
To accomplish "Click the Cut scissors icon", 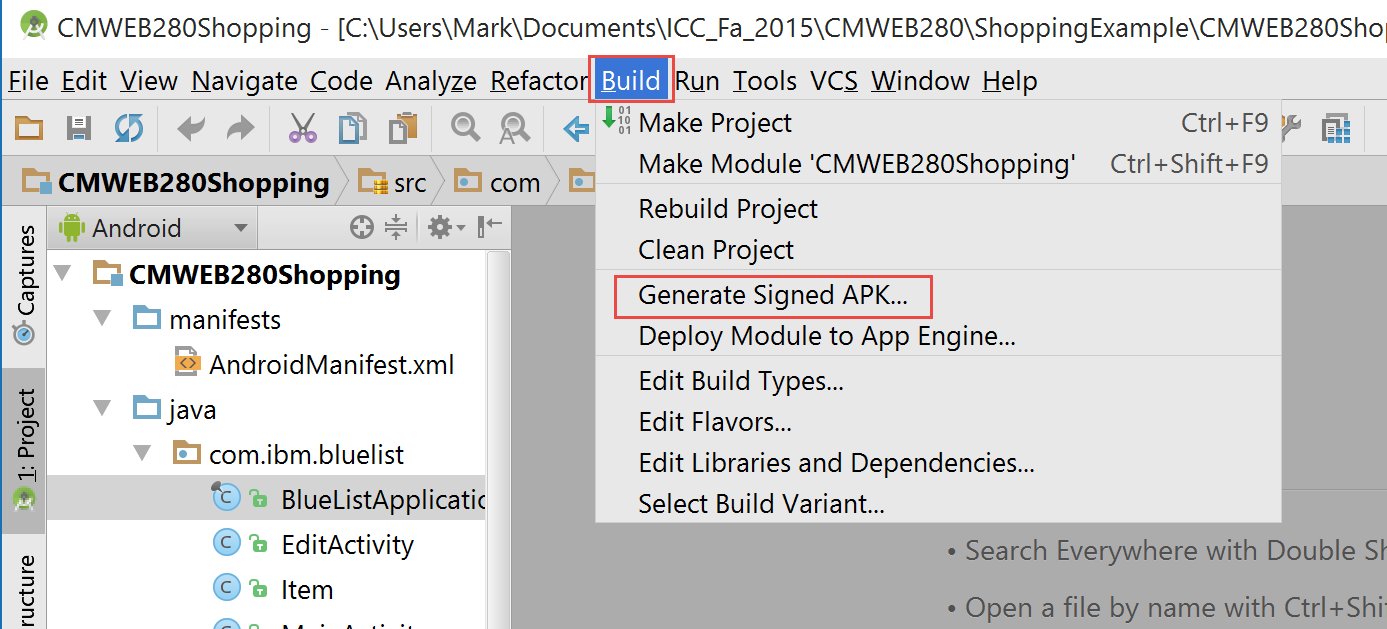I will 302,128.
